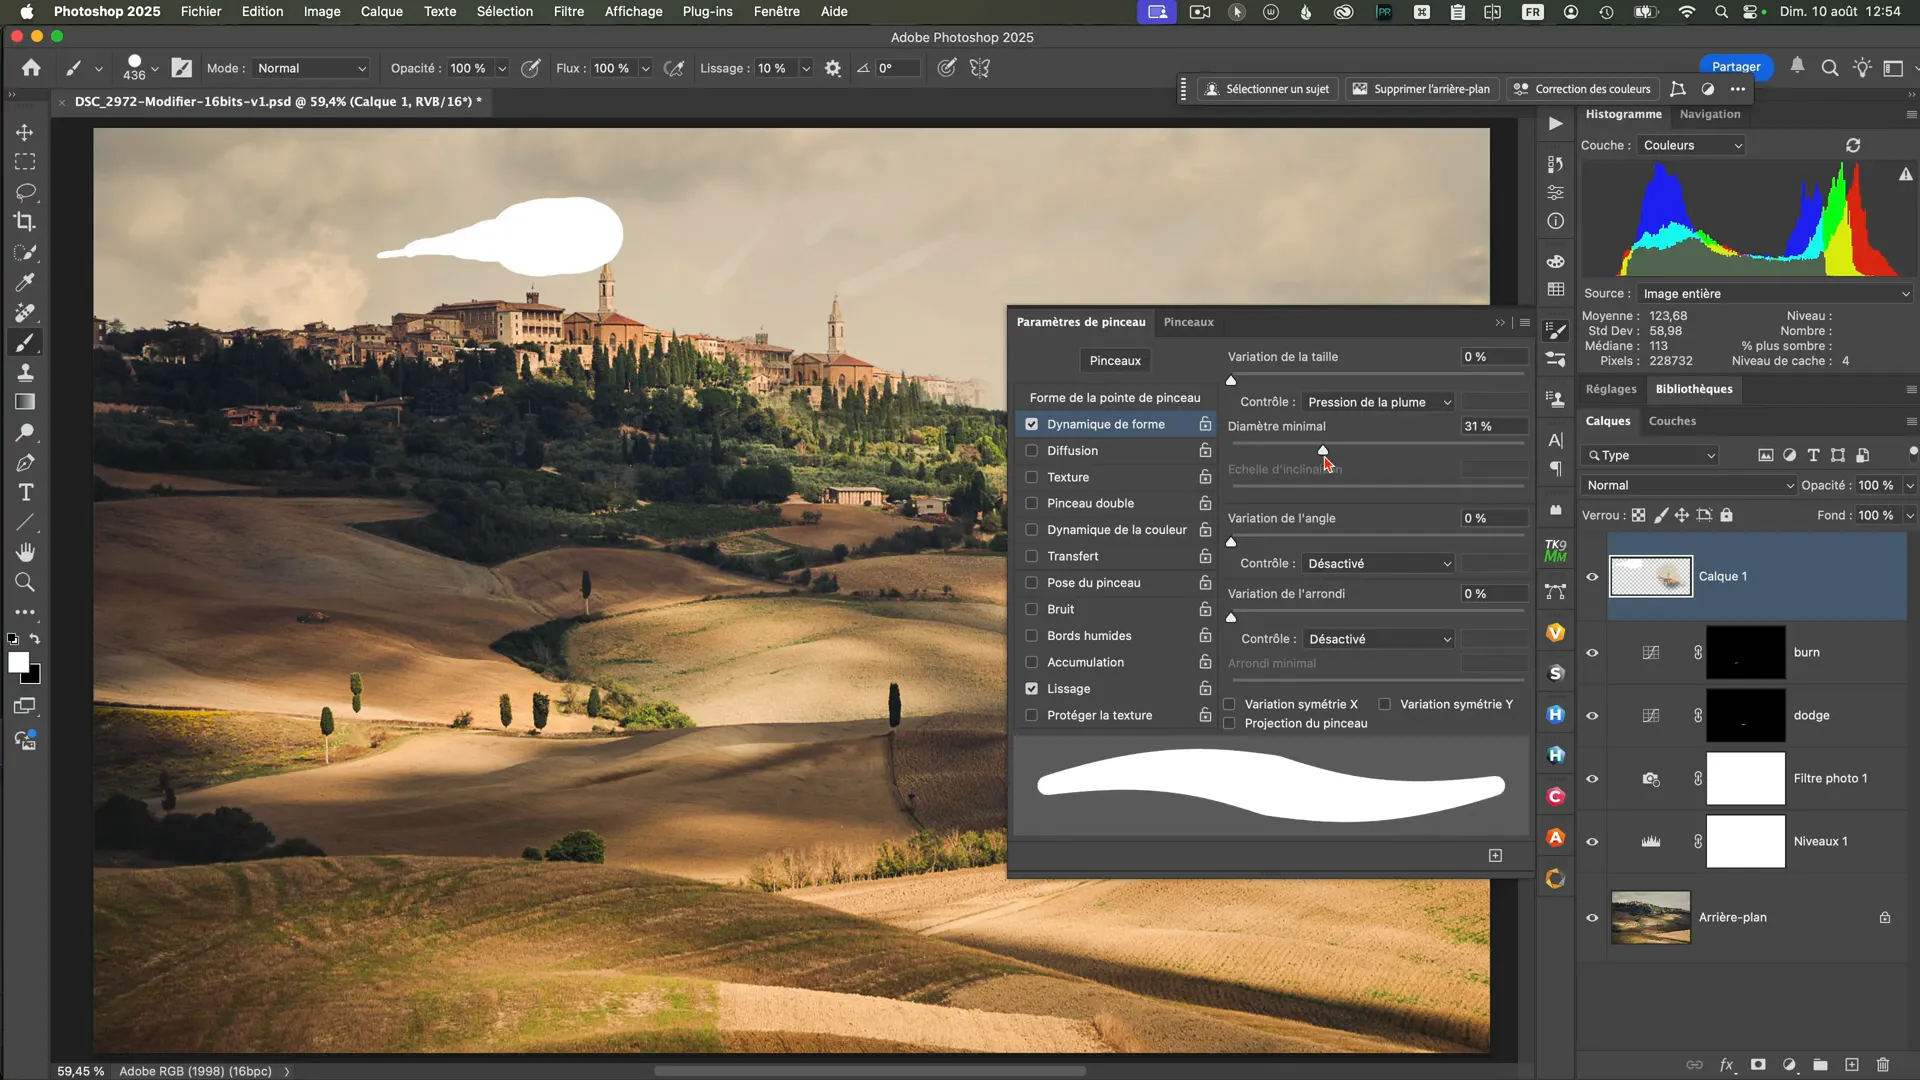
Task: Select the Brush tool in toolbar
Action: point(25,342)
